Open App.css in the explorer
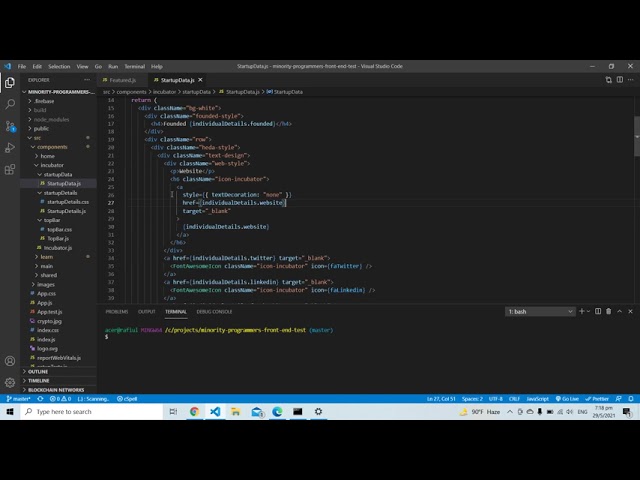The width and height of the screenshot is (640, 480). (46, 293)
